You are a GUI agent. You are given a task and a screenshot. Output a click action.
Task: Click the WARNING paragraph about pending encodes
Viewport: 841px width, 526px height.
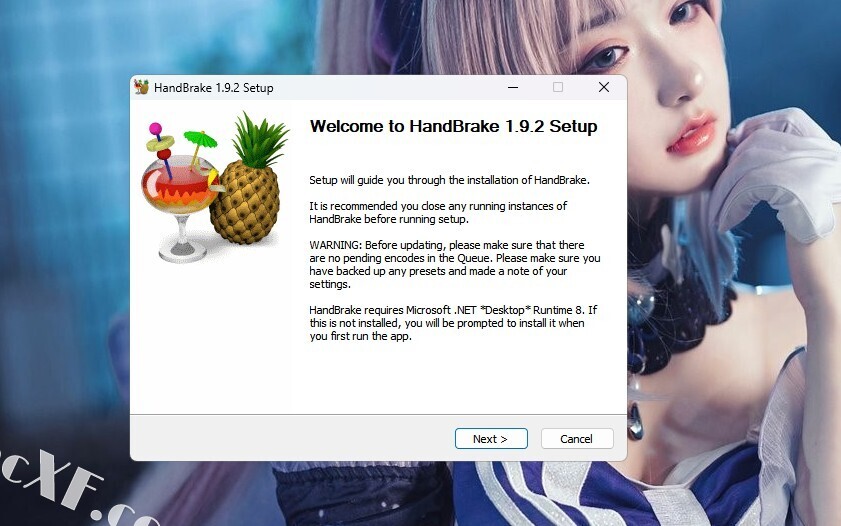455,264
